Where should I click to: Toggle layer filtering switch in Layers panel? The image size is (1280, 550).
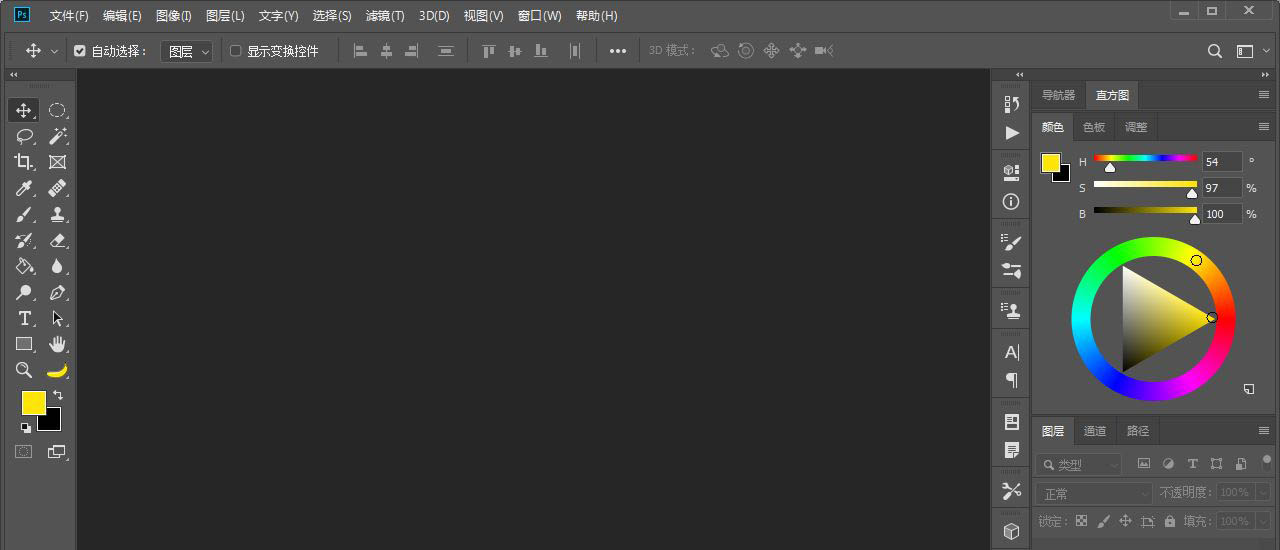pos(1266,462)
